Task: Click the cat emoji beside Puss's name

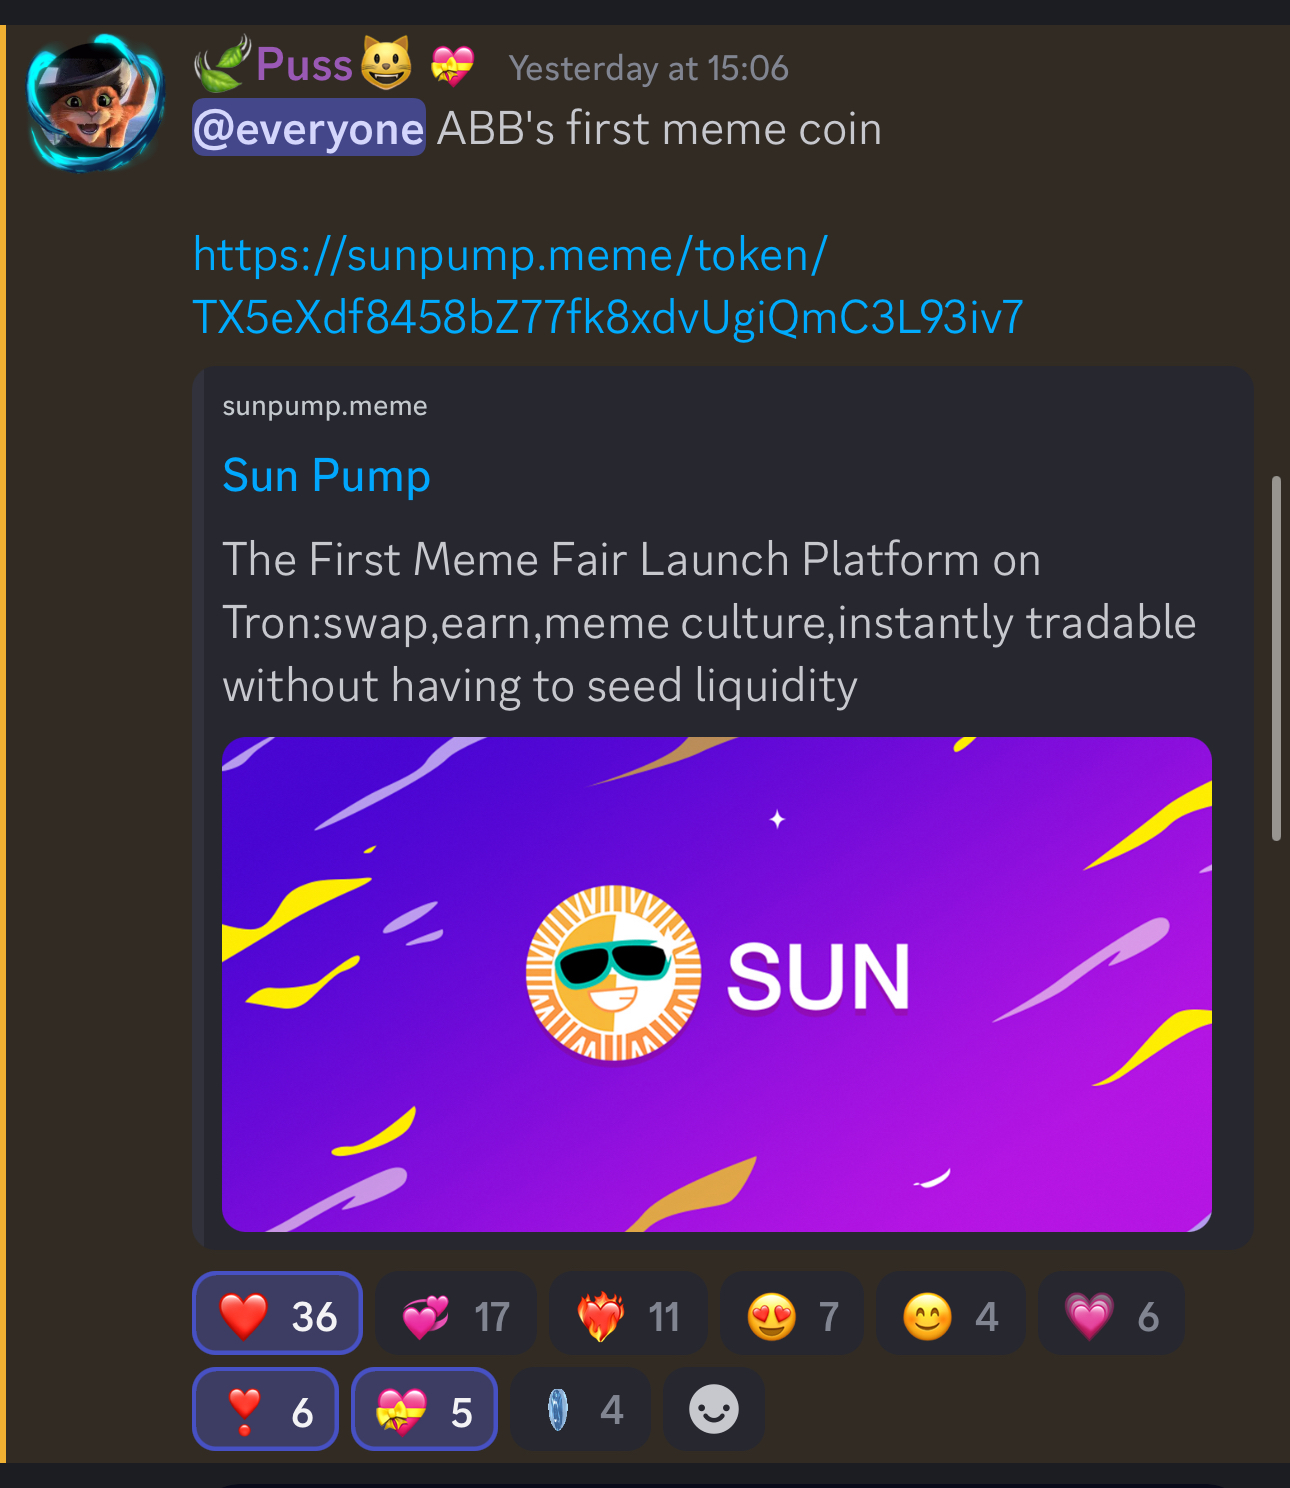Action: (x=386, y=63)
